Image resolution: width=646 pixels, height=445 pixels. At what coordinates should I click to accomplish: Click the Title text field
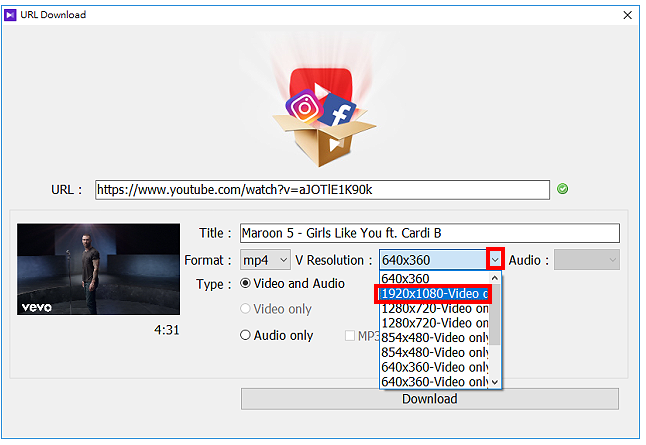coord(430,233)
